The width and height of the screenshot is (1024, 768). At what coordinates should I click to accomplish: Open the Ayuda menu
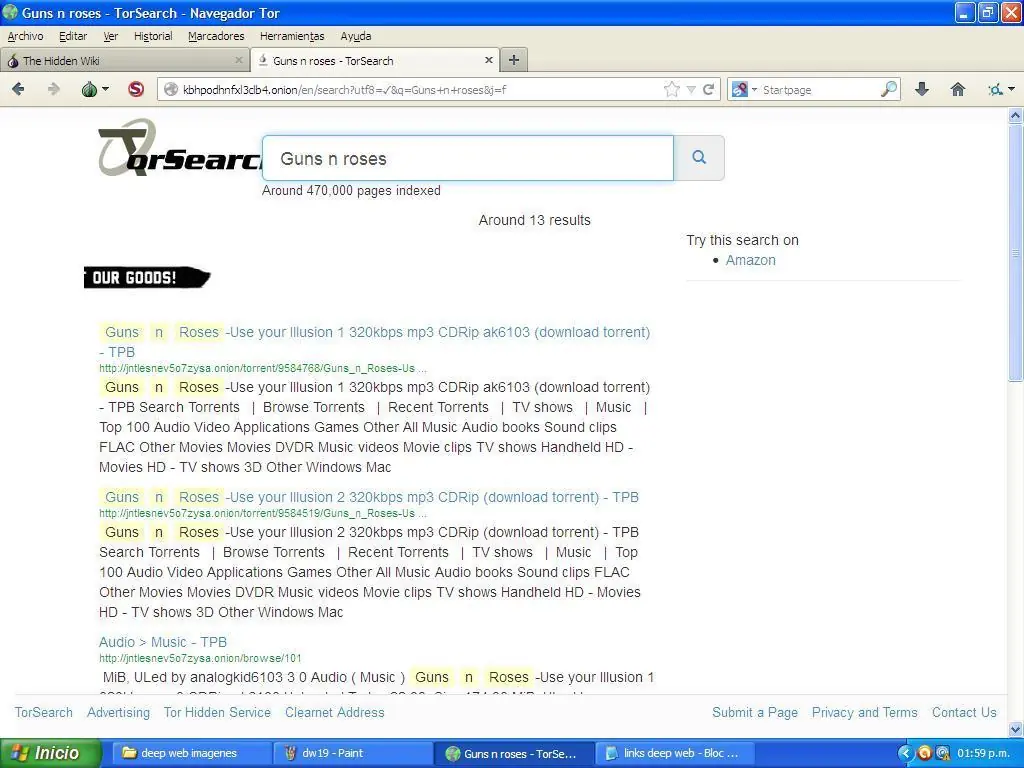[x=355, y=36]
